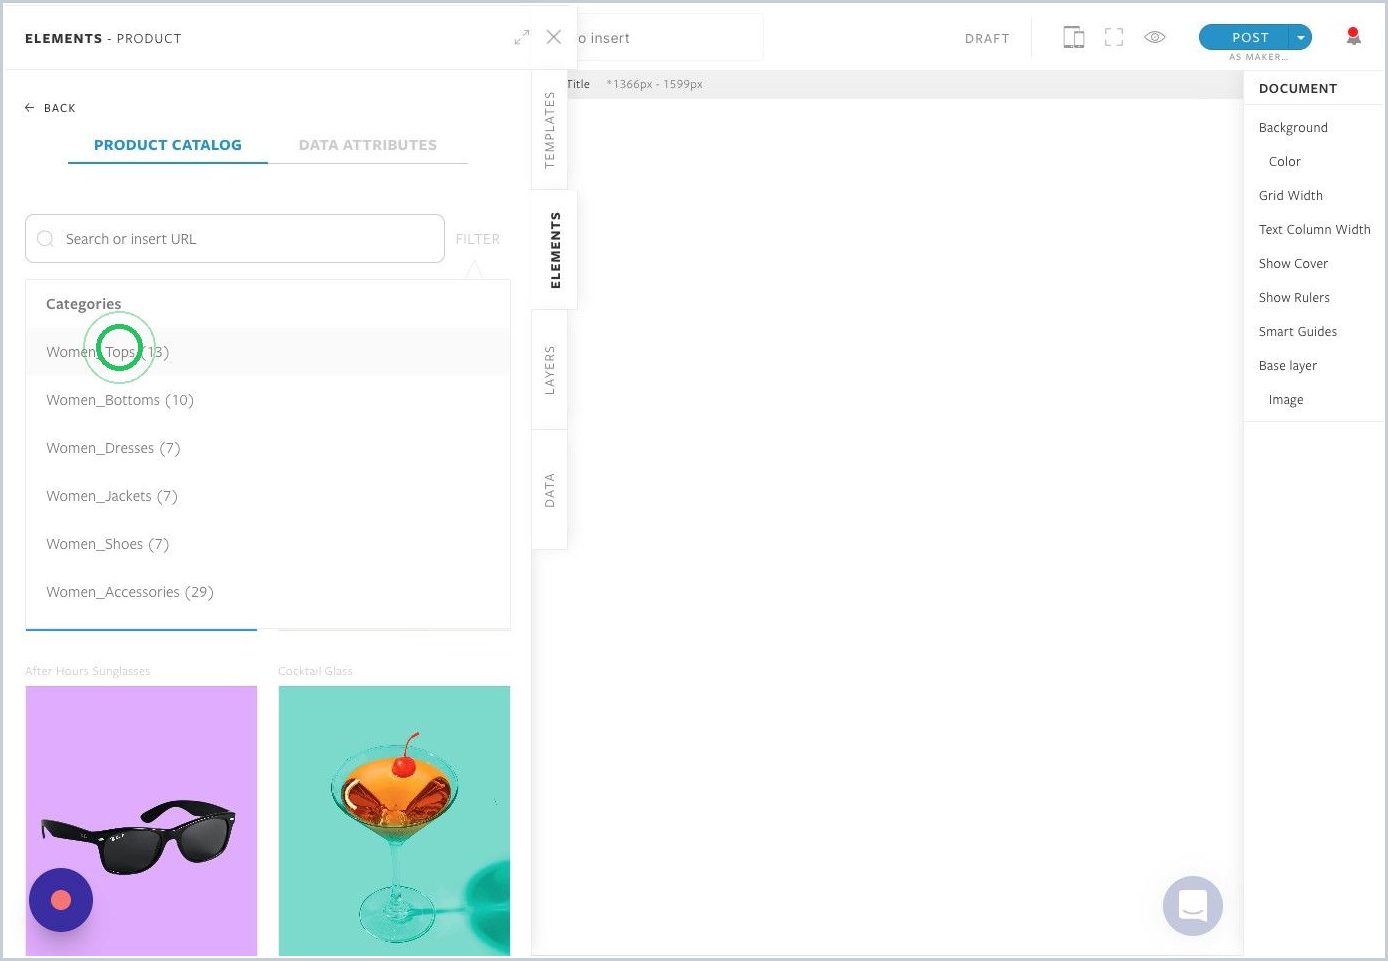Choose the Women_Dresses (7) category
The width and height of the screenshot is (1388, 961).
click(268, 448)
